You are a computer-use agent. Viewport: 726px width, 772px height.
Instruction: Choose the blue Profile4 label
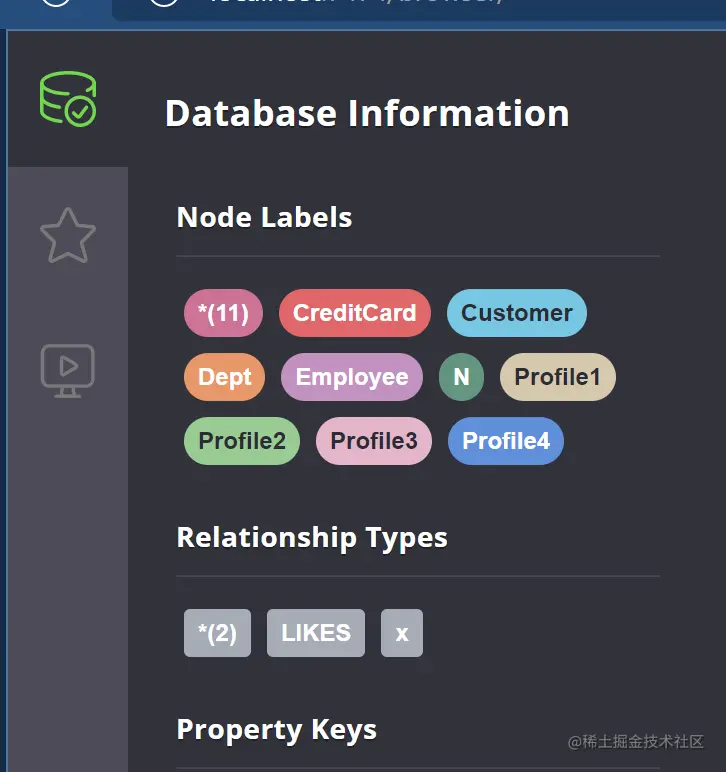click(506, 441)
